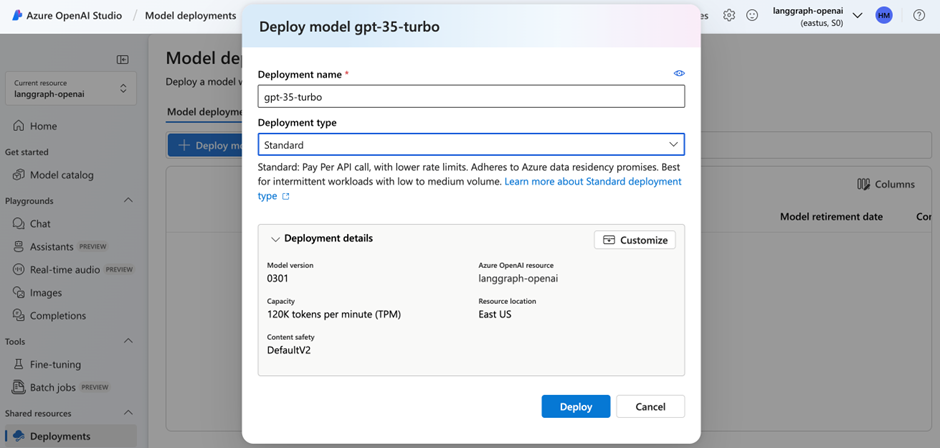Image resolution: width=940 pixels, height=448 pixels.
Task: Open the Deployment type dropdown
Action: click(x=471, y=145)
